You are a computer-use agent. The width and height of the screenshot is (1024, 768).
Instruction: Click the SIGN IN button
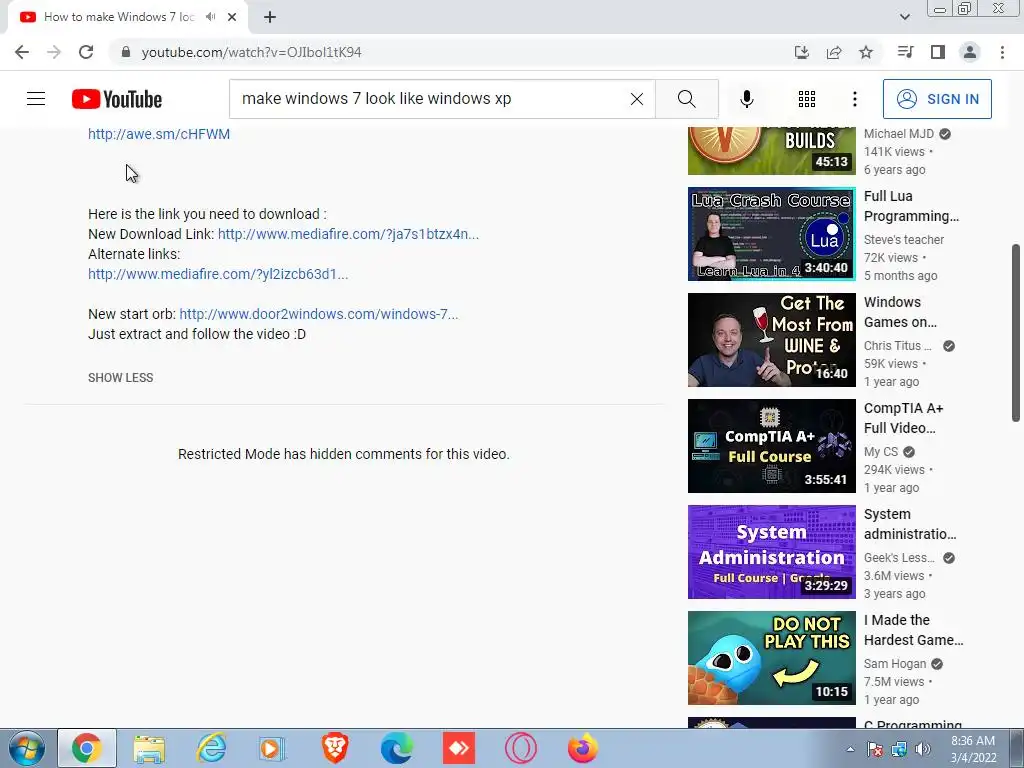937,99
